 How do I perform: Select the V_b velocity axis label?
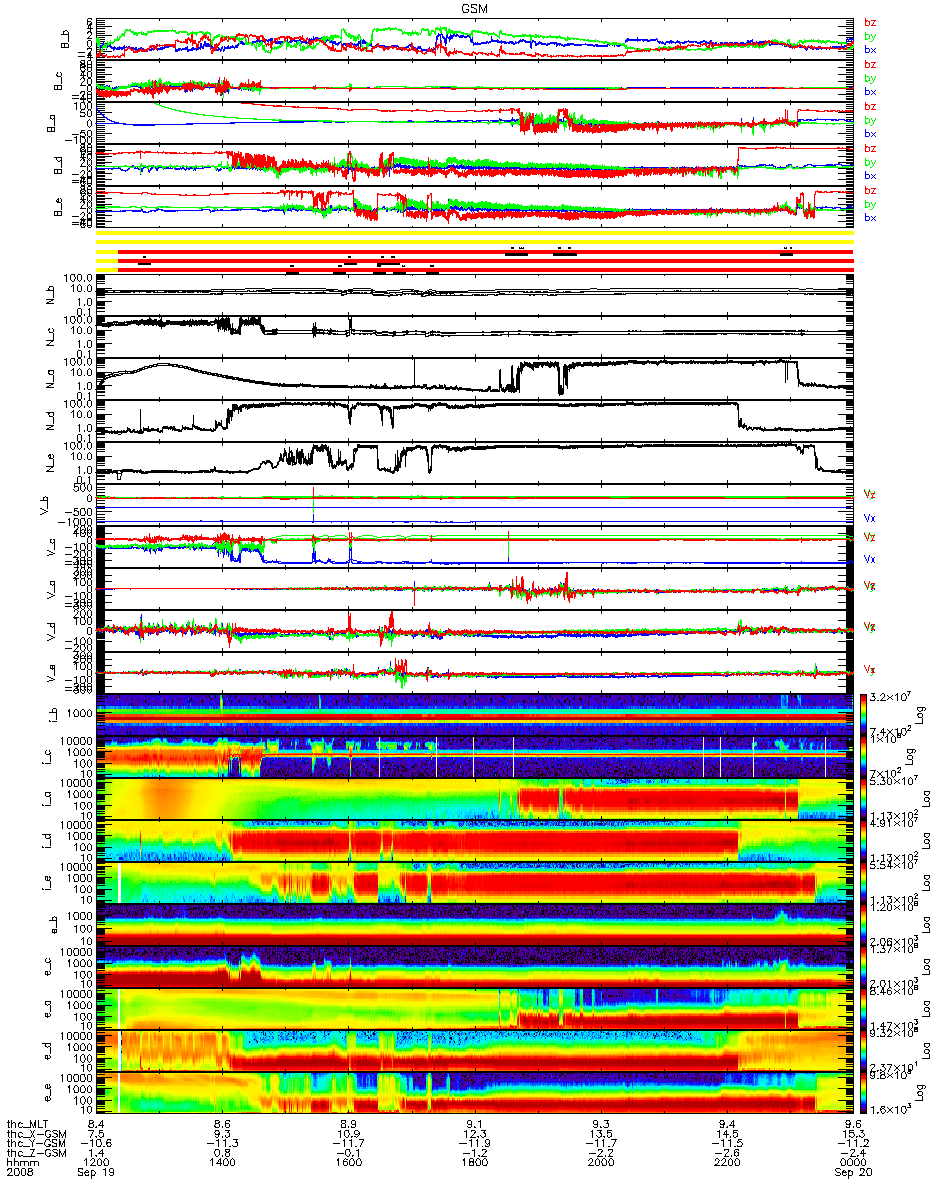(x=45, y=504)
